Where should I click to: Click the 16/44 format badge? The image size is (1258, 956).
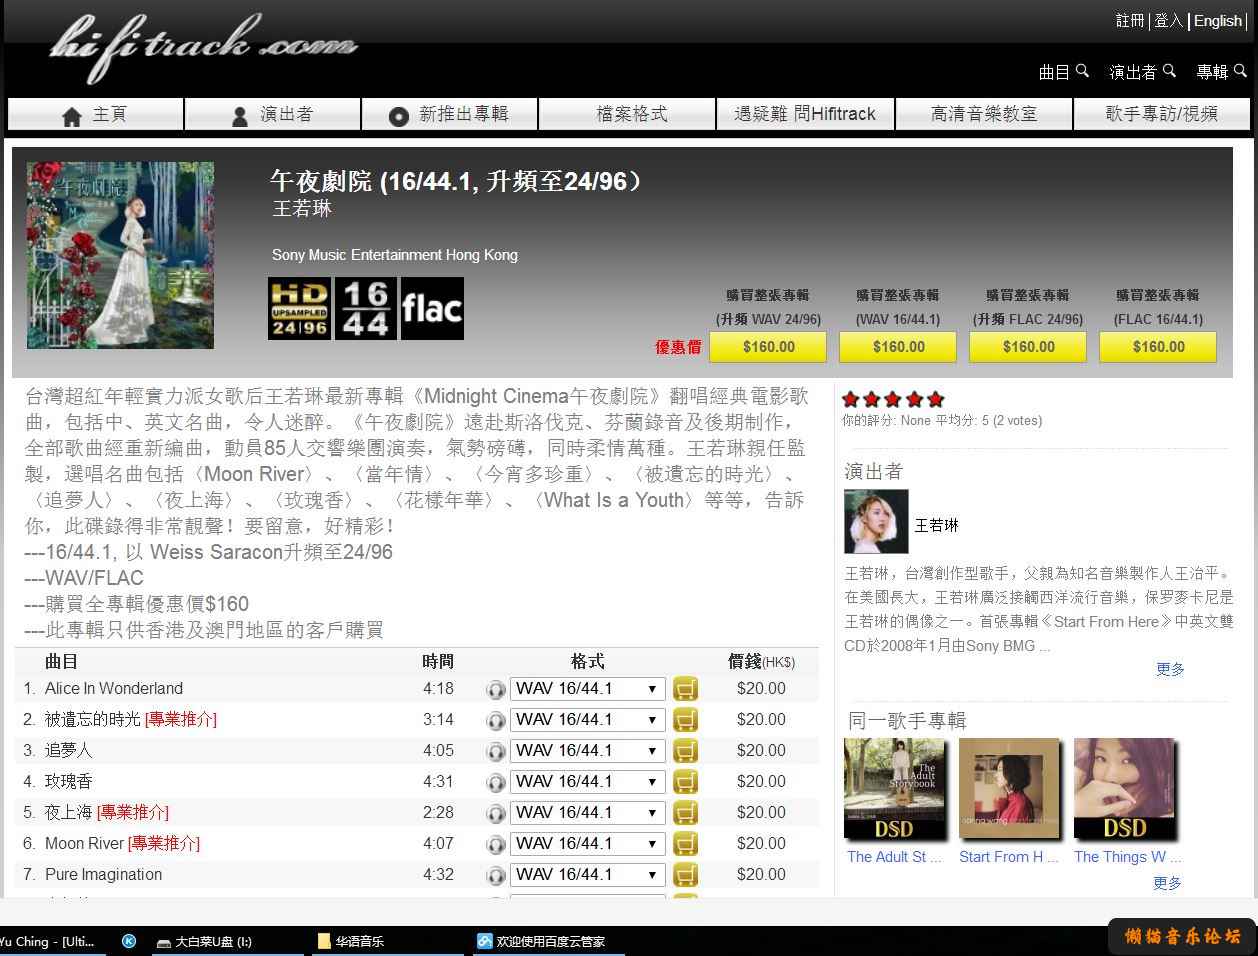point(365,309)
